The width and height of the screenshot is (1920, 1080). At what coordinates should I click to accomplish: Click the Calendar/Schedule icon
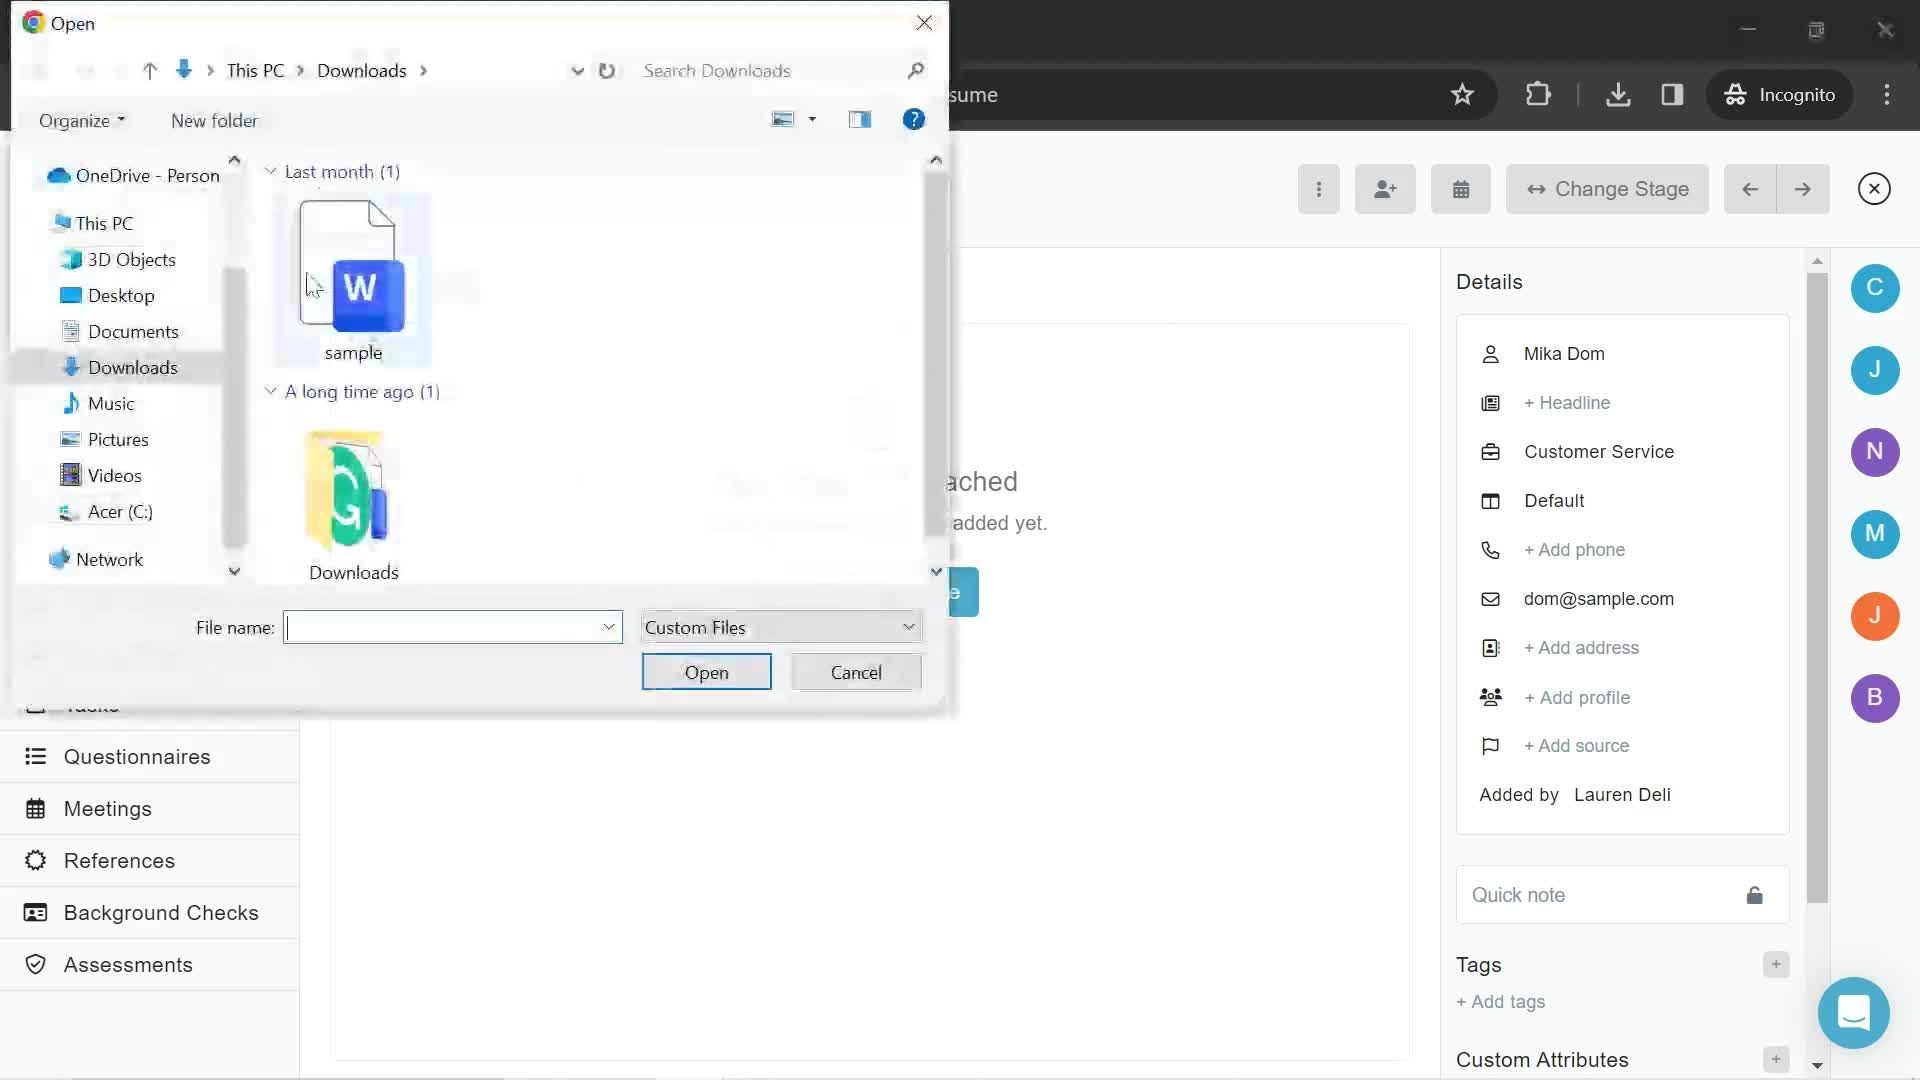(1461, 189)
